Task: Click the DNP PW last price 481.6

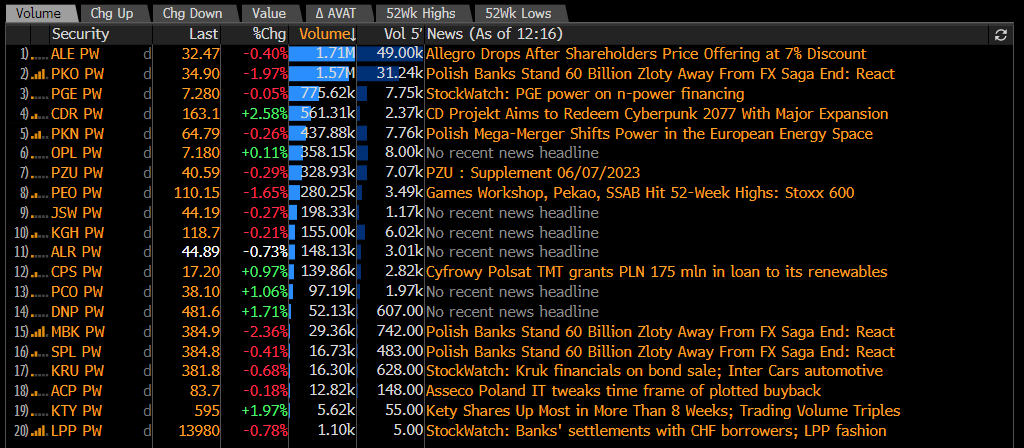Action: (x=203, y=312)
